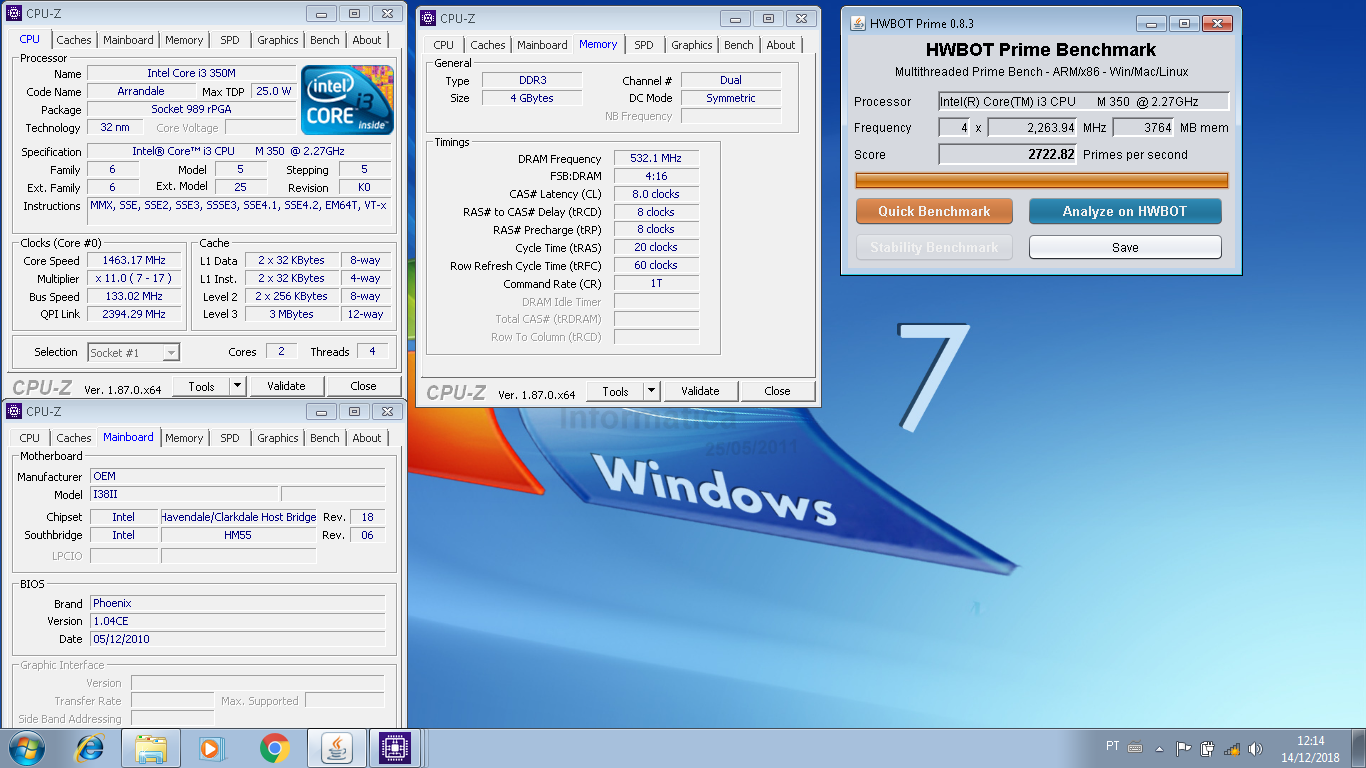Open Mainboard tab in Memory window

click(543, 45)
